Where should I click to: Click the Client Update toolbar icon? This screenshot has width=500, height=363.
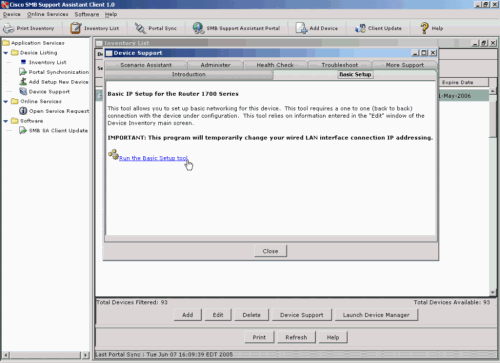(x=360, y=28)
